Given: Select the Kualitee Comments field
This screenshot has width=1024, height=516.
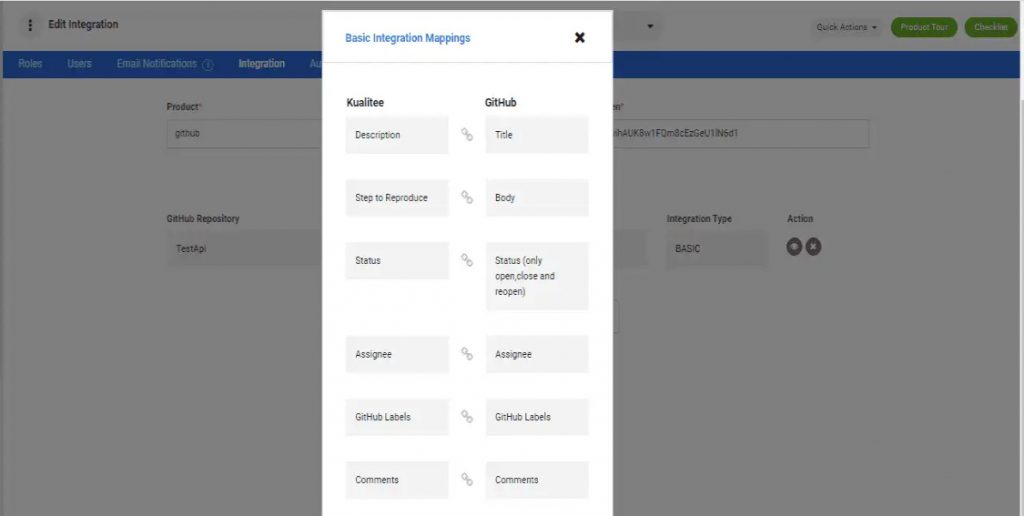Looking at the screenshot, I should 397,480.
